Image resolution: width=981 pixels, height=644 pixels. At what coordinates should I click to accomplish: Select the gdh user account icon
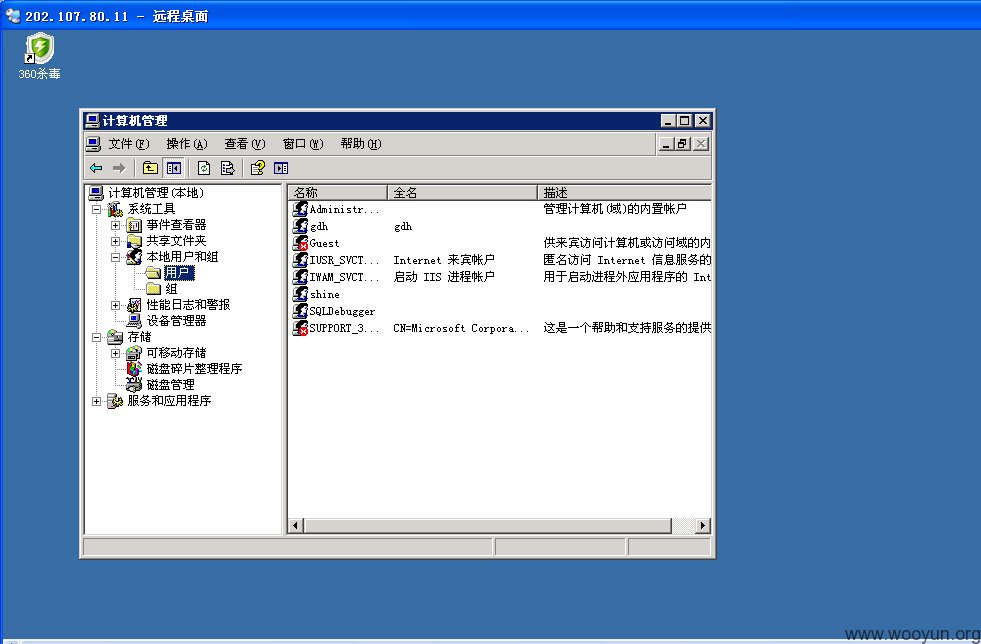(x=300, y=225)
